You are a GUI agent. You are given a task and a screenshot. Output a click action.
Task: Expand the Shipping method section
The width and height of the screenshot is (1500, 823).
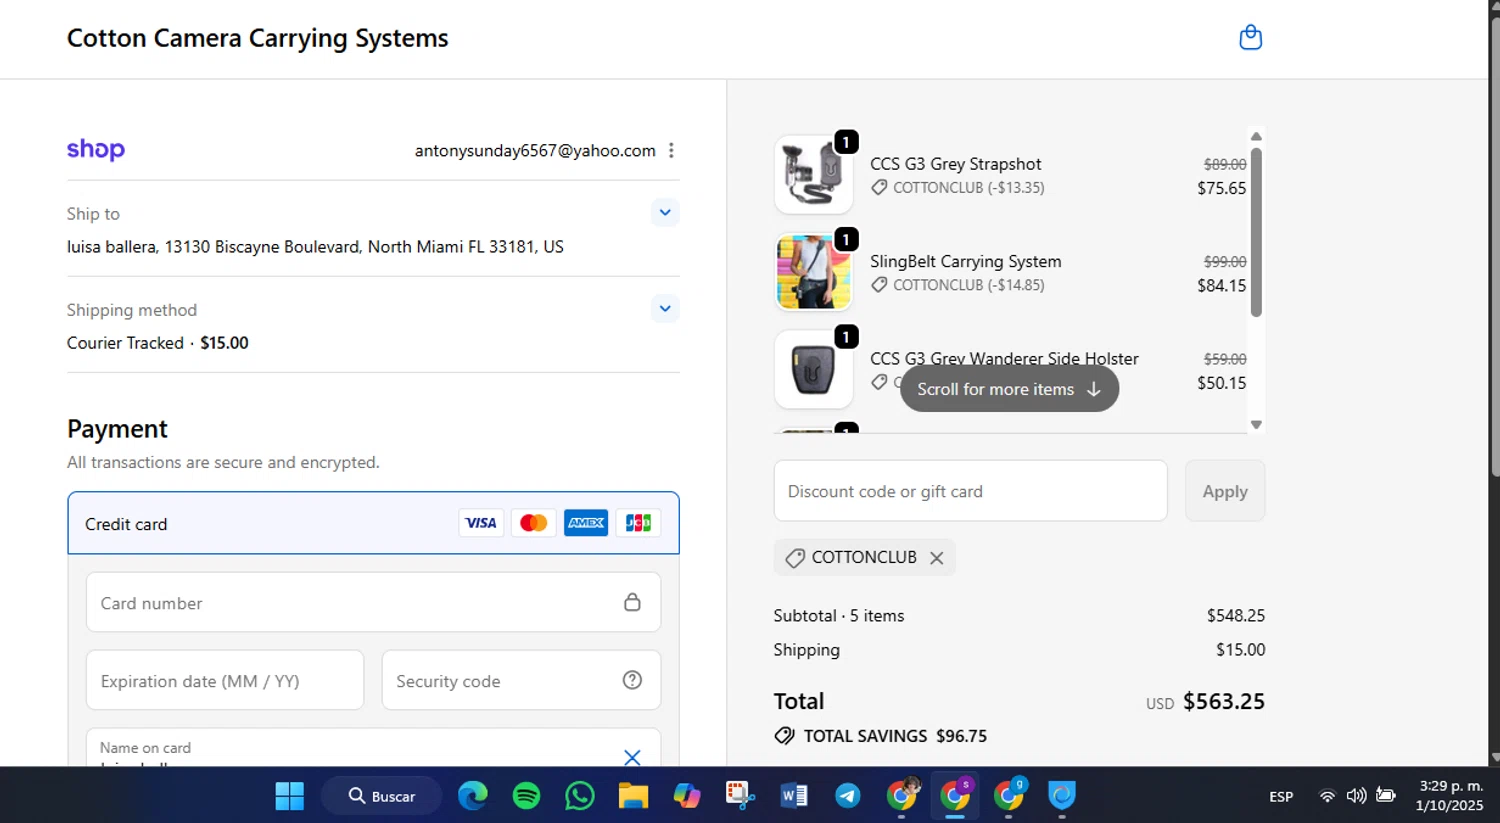[x=665, y=308]
